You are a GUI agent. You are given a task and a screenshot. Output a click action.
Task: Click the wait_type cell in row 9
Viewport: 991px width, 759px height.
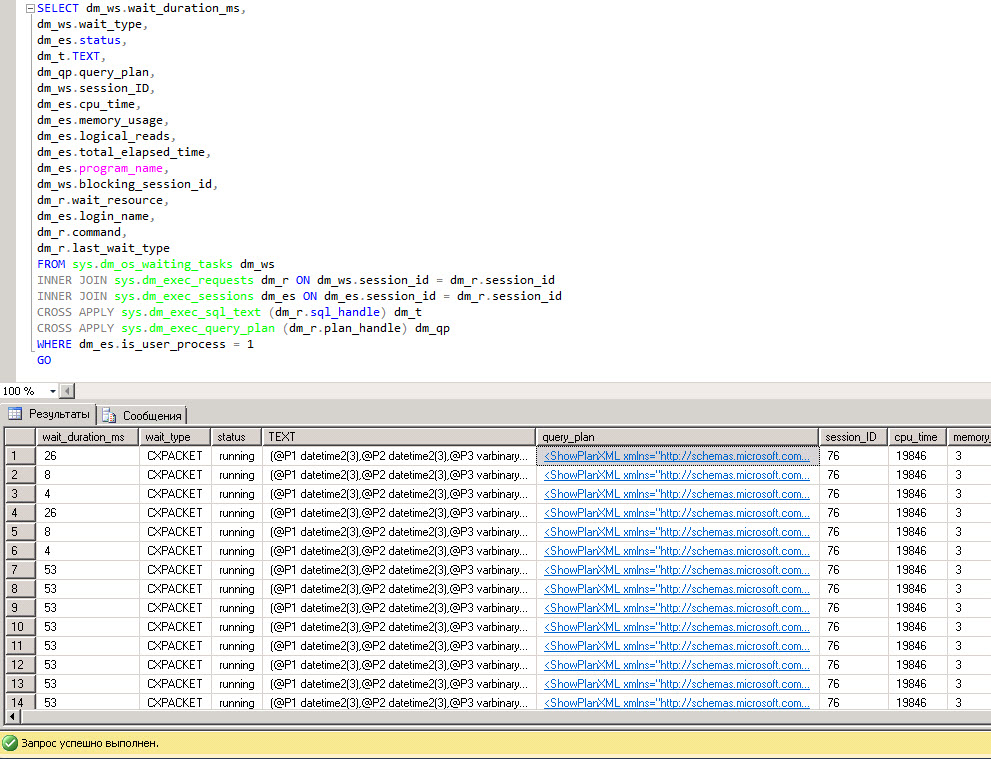(x=174, y=608)
